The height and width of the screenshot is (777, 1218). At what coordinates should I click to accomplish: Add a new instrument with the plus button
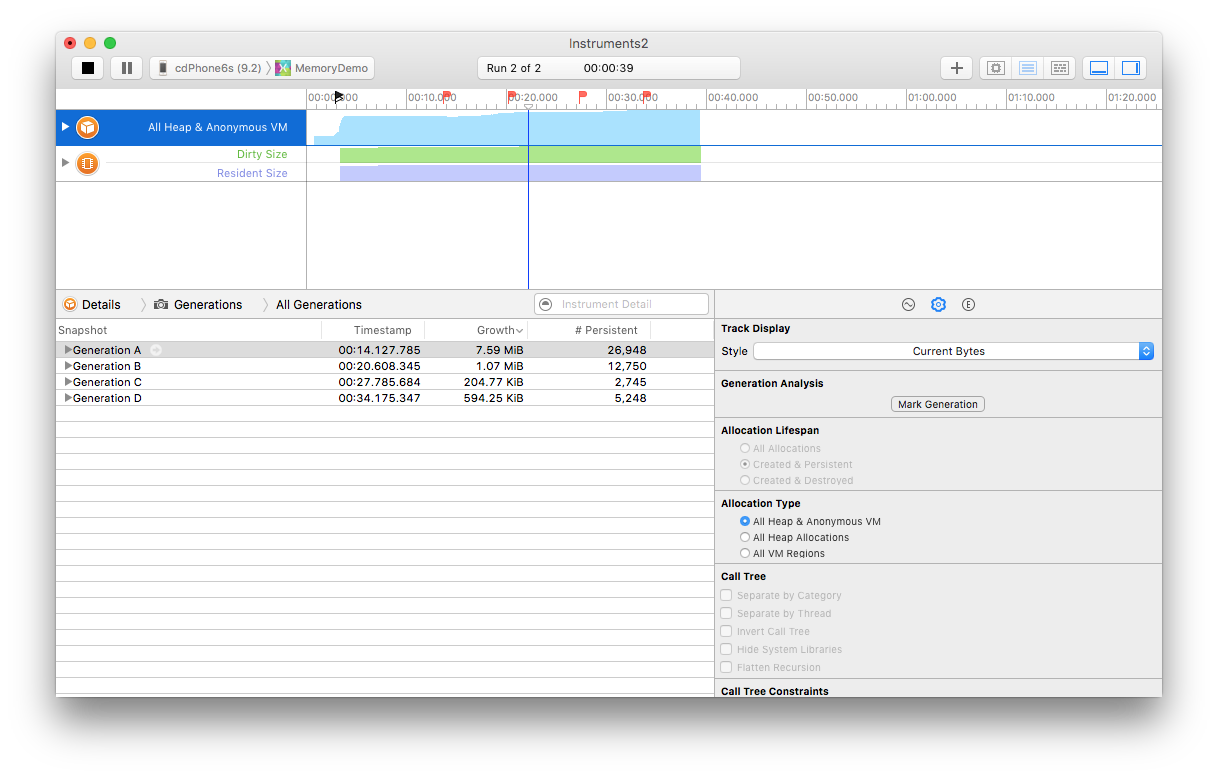(x=956, y=67)
